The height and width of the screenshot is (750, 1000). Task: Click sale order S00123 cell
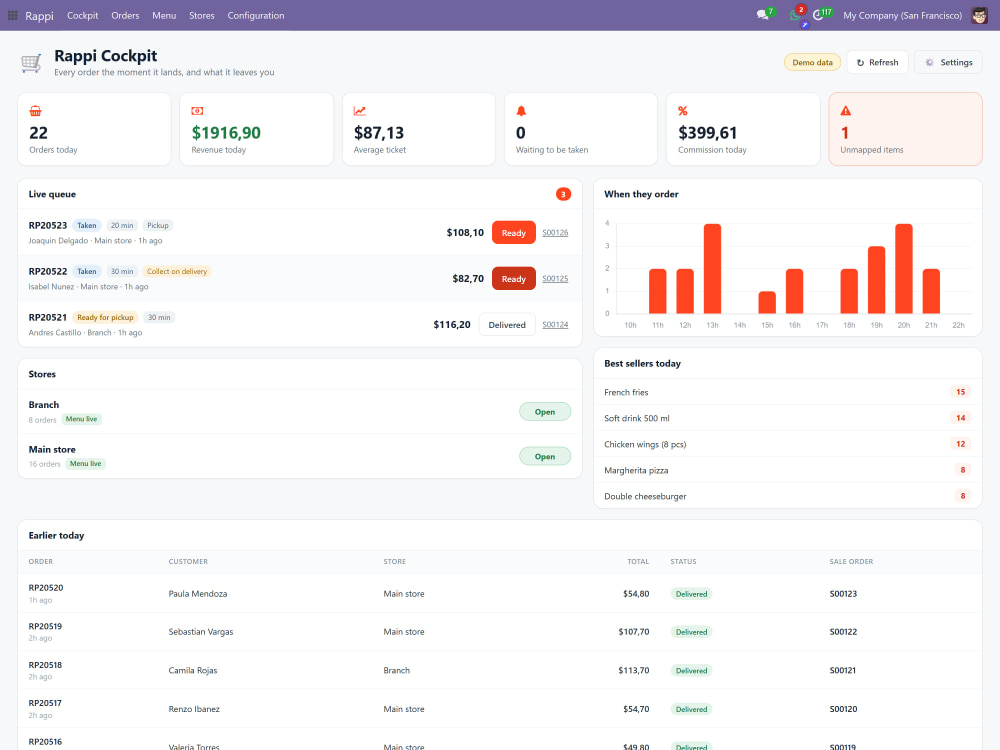(x=843, y=594)
